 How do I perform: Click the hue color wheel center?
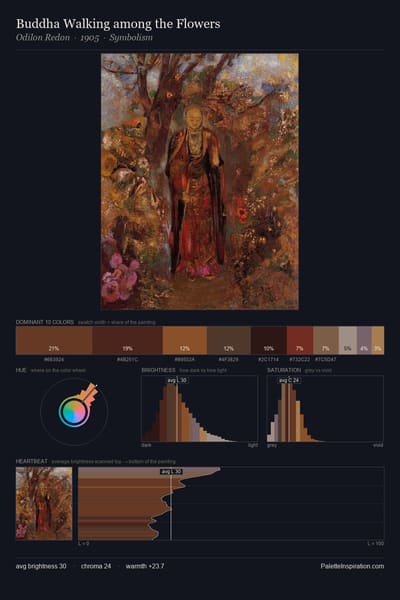click(74, 412)
